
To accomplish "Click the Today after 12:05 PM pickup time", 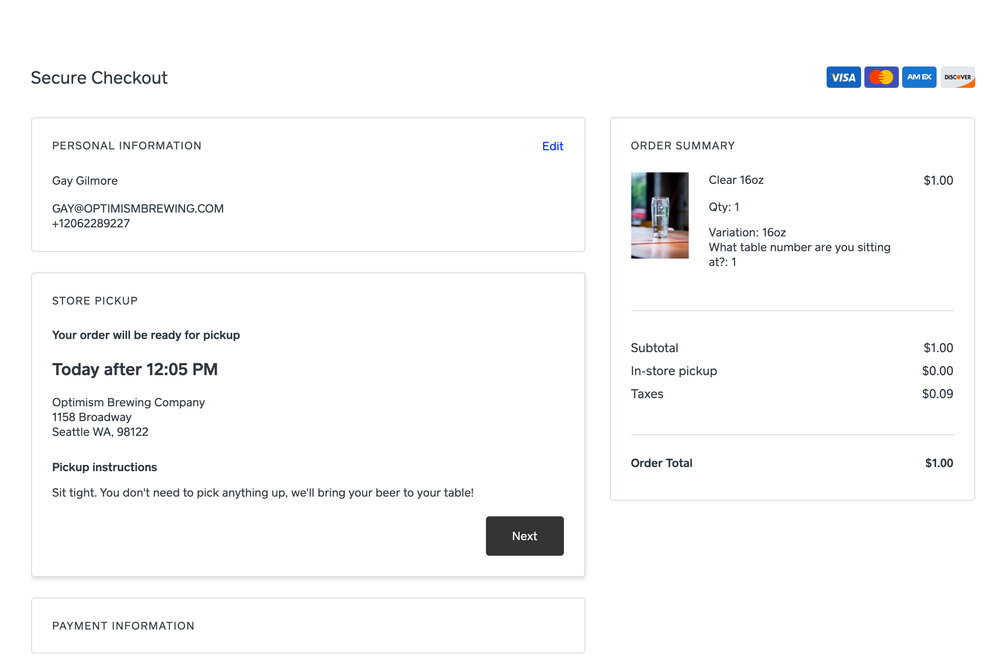I will point(135,370).
